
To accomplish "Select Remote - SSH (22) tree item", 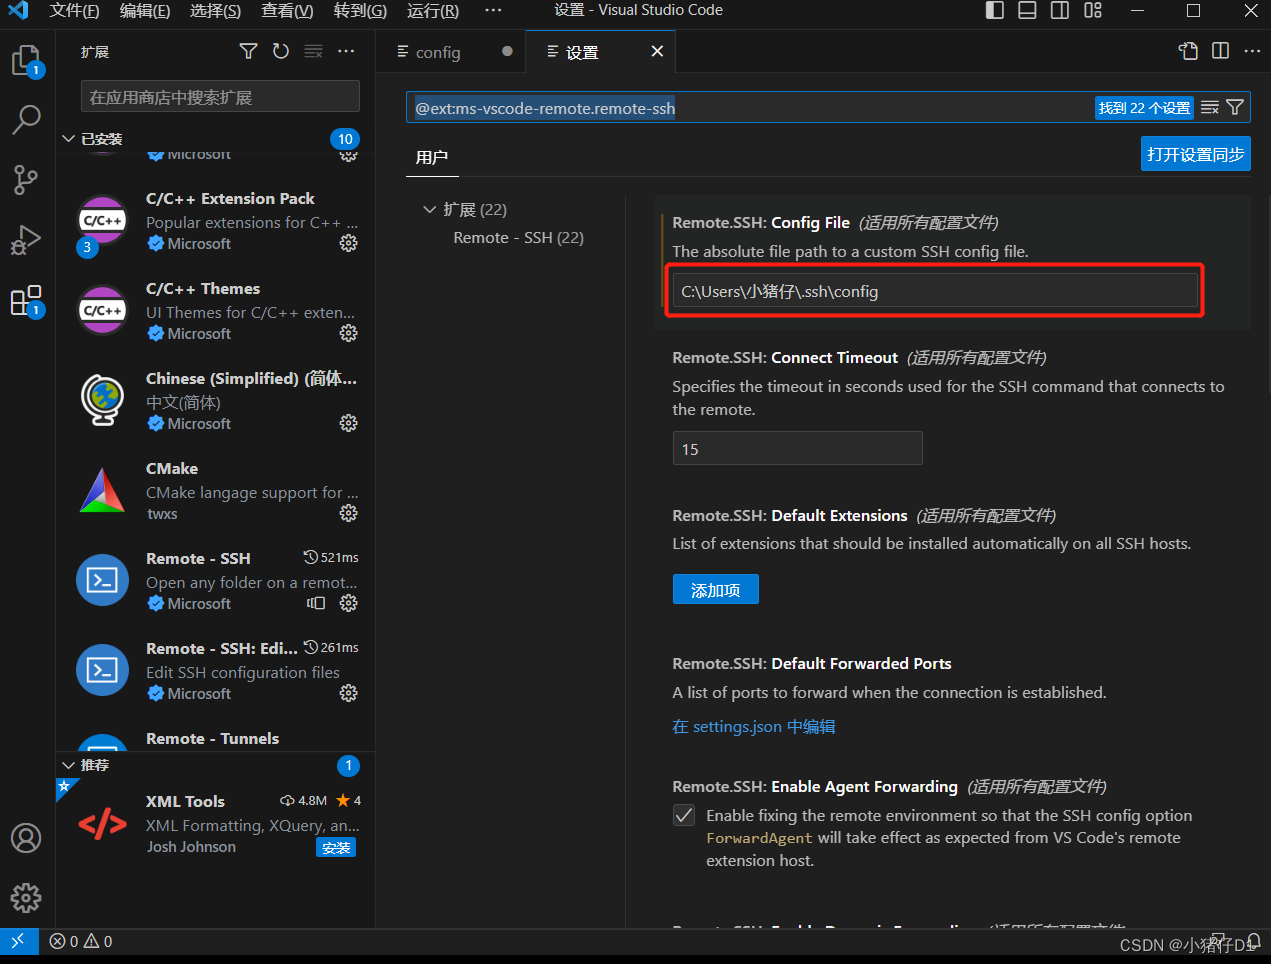I will coord(518,238).
